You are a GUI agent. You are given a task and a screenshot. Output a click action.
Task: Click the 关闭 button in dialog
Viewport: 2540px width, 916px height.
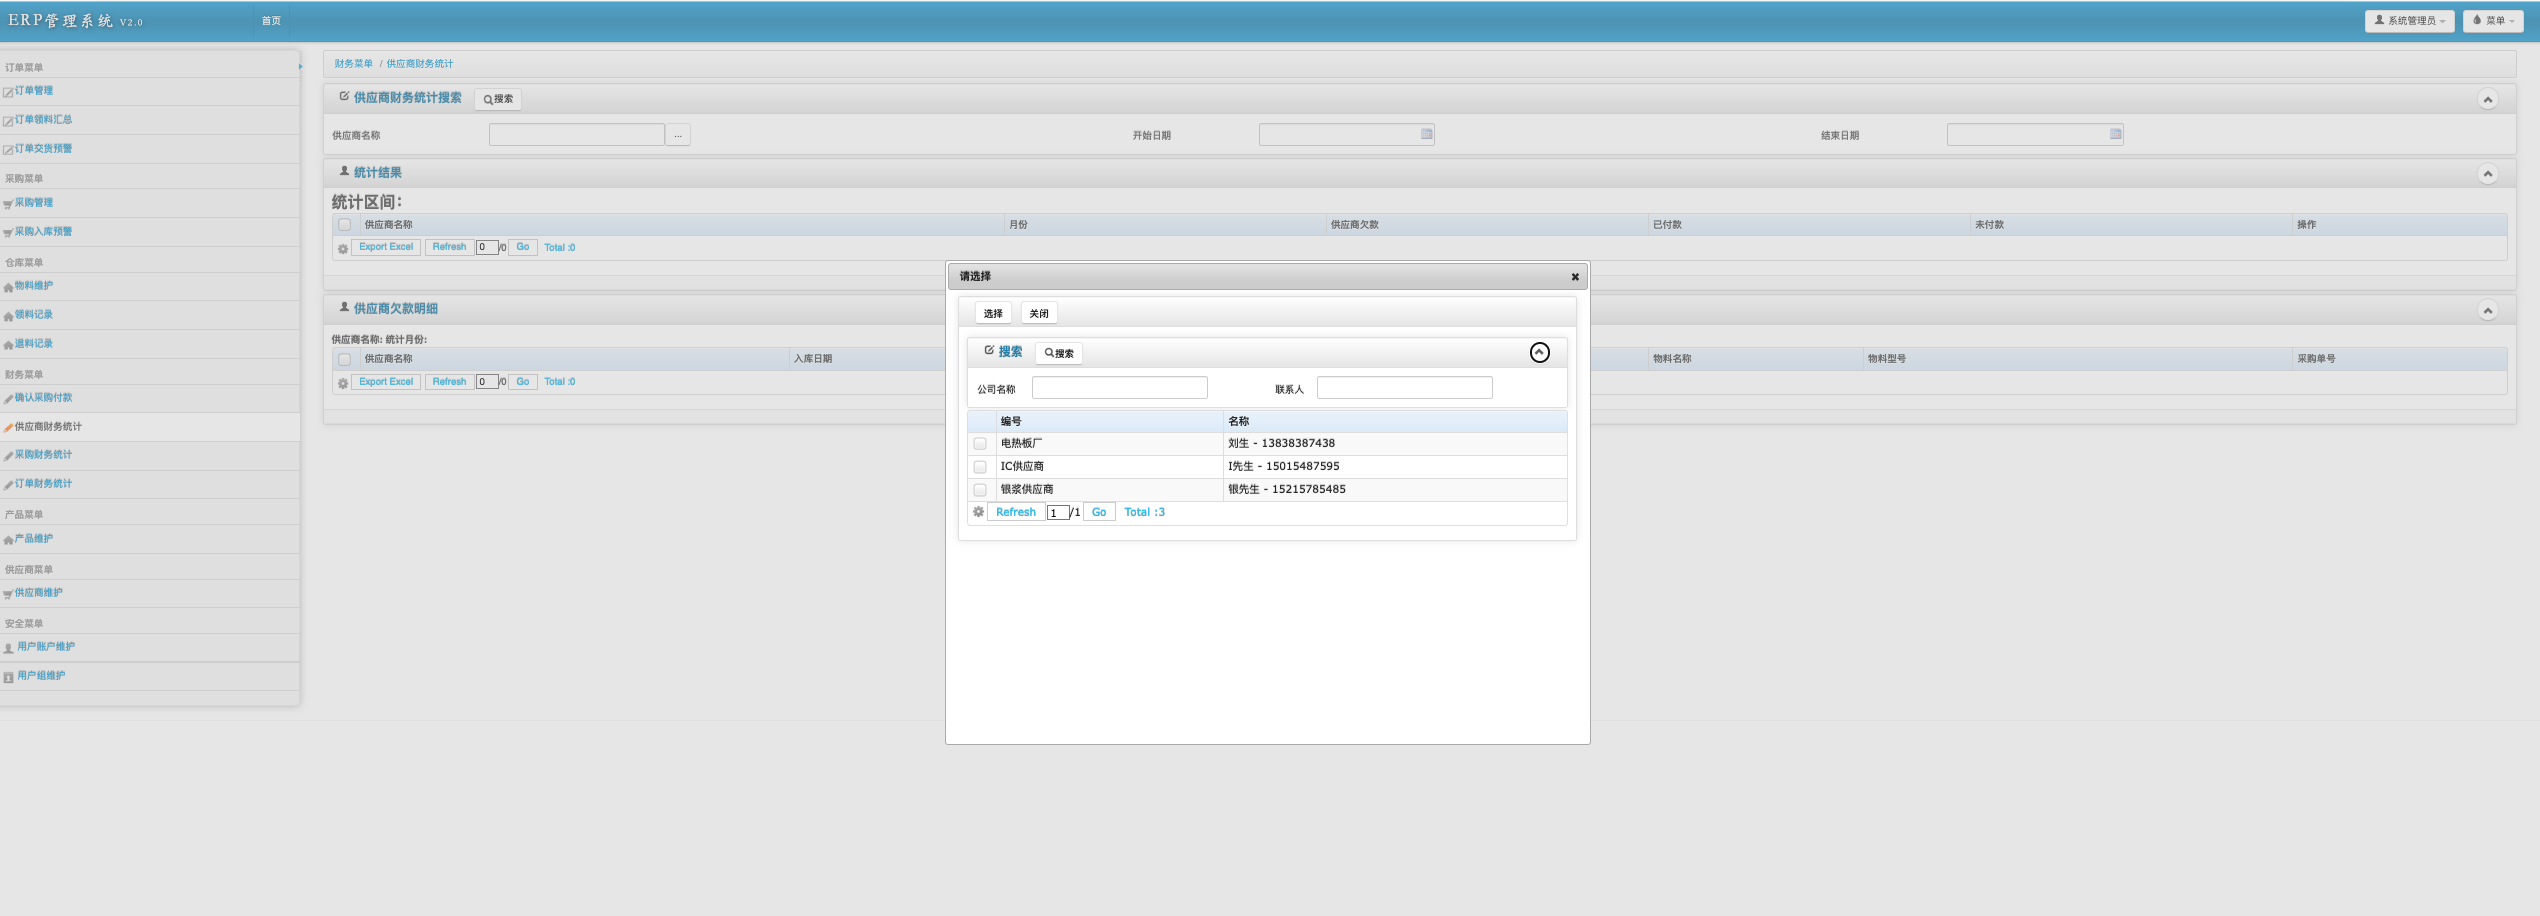pyautogui.click(x=1039, y=313)
